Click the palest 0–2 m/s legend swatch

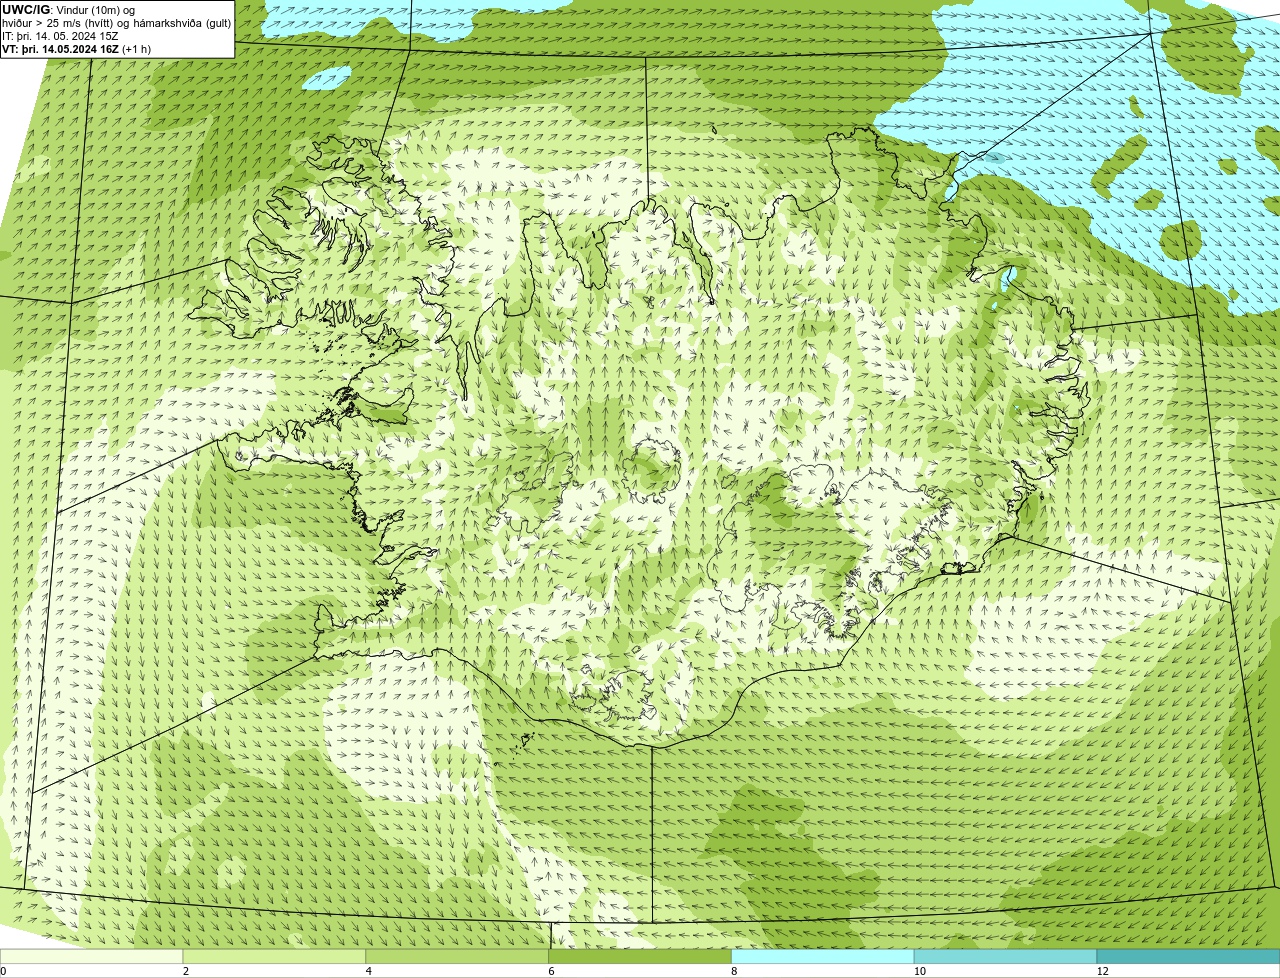click(x=92, y=957)
